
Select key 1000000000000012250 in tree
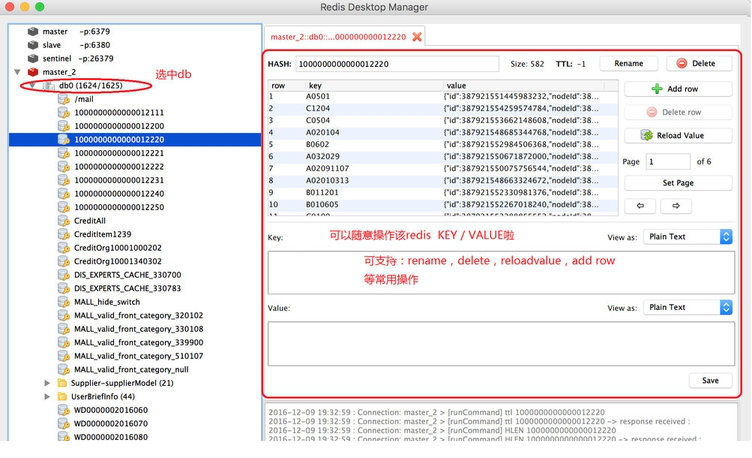tap(119, 207)
